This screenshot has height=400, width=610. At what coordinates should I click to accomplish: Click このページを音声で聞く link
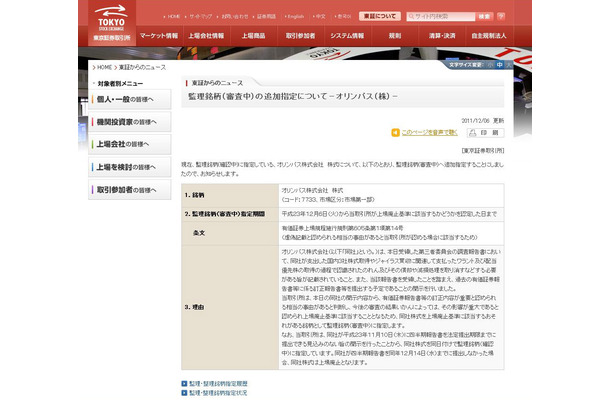[429, 133]
